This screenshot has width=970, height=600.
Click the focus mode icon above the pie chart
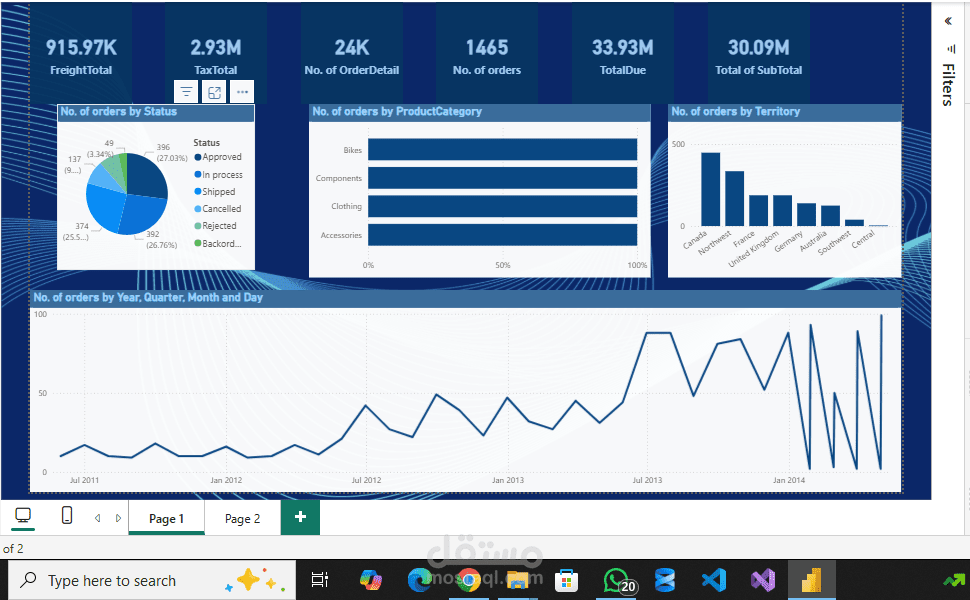pos(214,93)
